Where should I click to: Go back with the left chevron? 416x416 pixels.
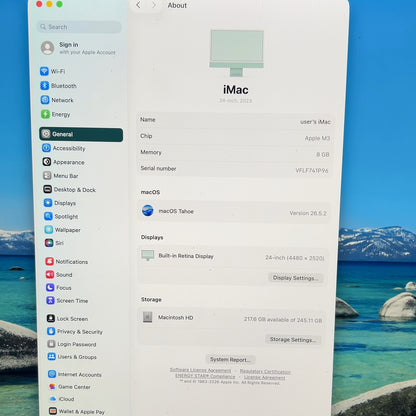pos(138,5)
